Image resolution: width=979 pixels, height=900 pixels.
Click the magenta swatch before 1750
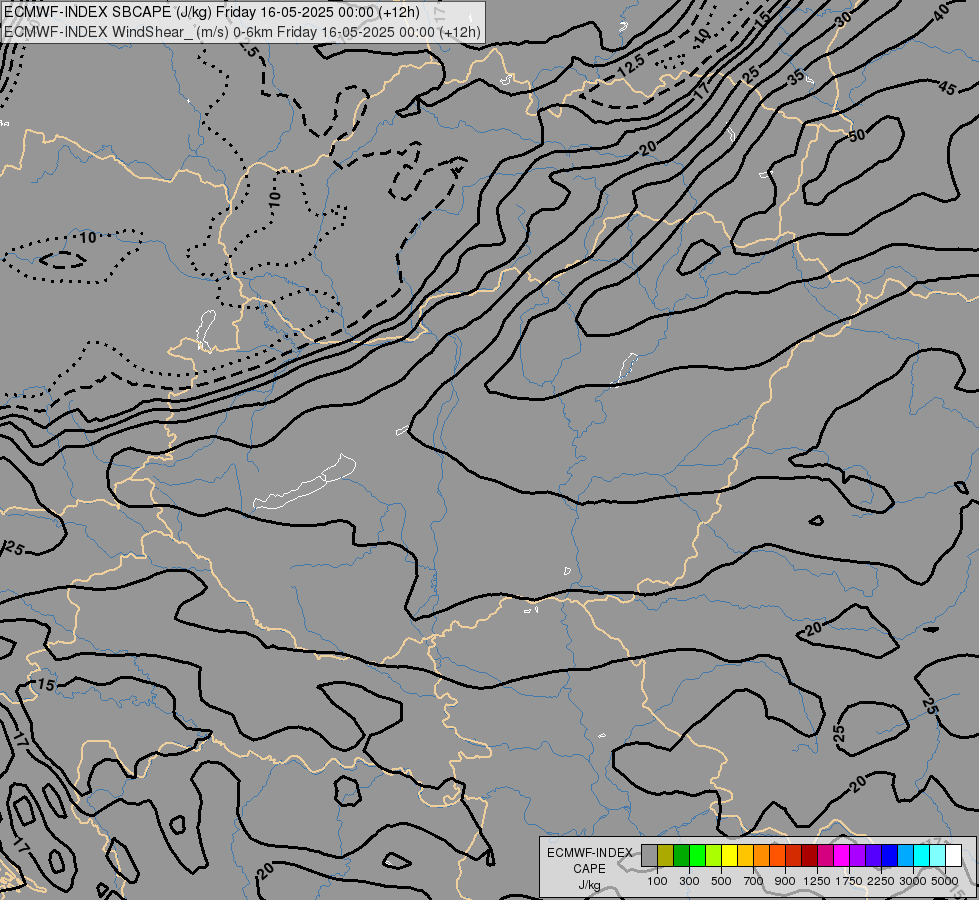(x=841, y=855)
